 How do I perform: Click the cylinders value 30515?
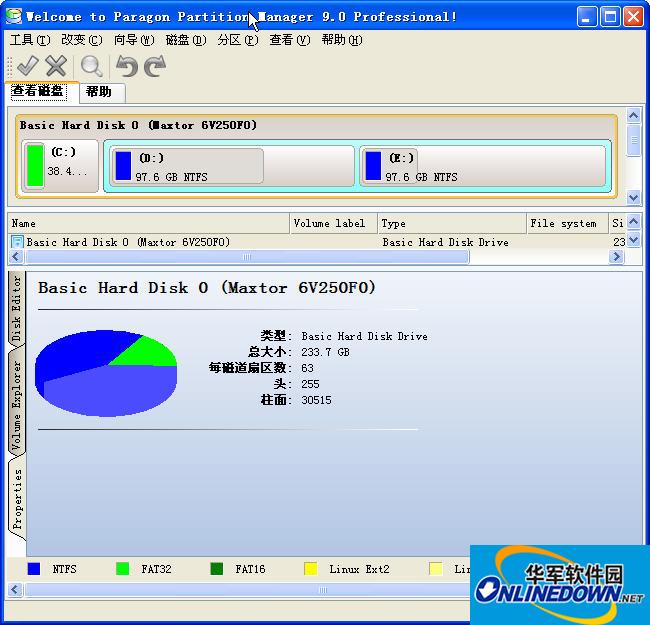pos(316,400)
